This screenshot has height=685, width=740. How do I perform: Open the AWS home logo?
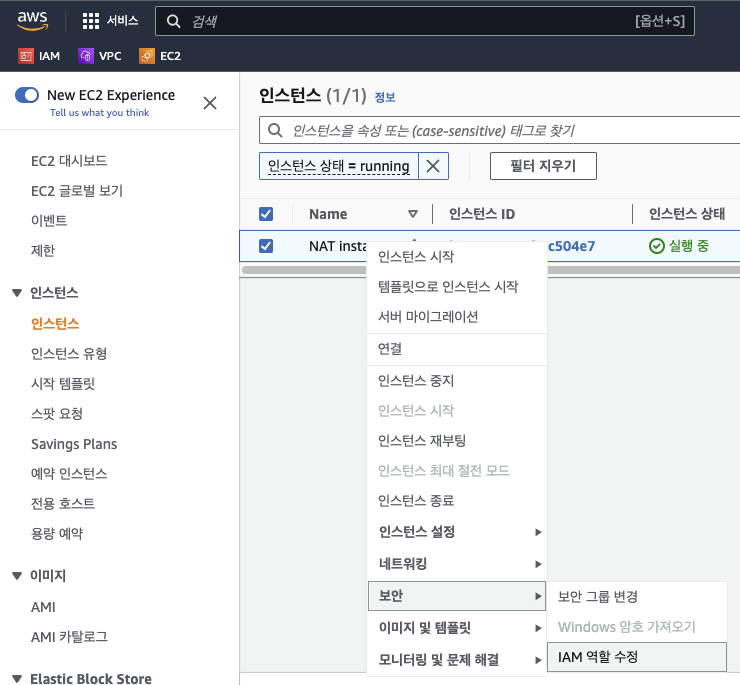coord(33,20)
